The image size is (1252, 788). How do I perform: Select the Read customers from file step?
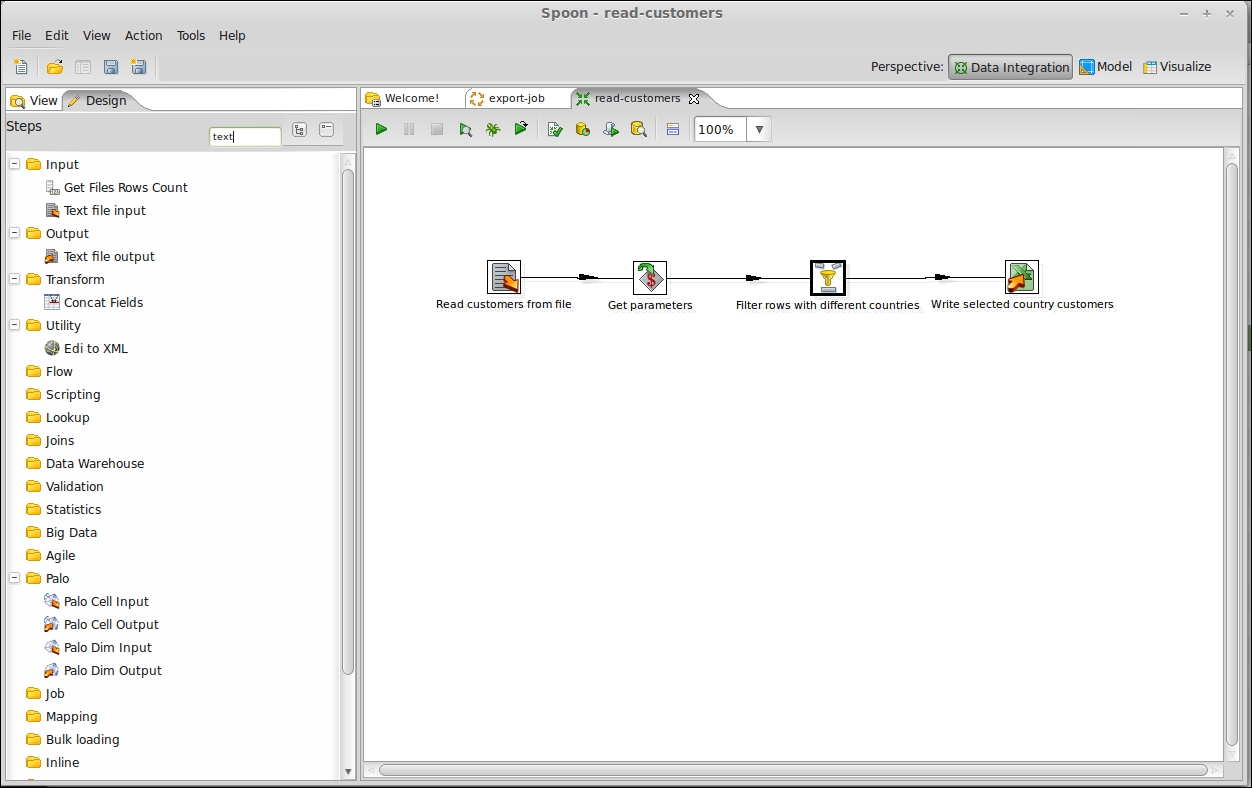coord(504,277)
